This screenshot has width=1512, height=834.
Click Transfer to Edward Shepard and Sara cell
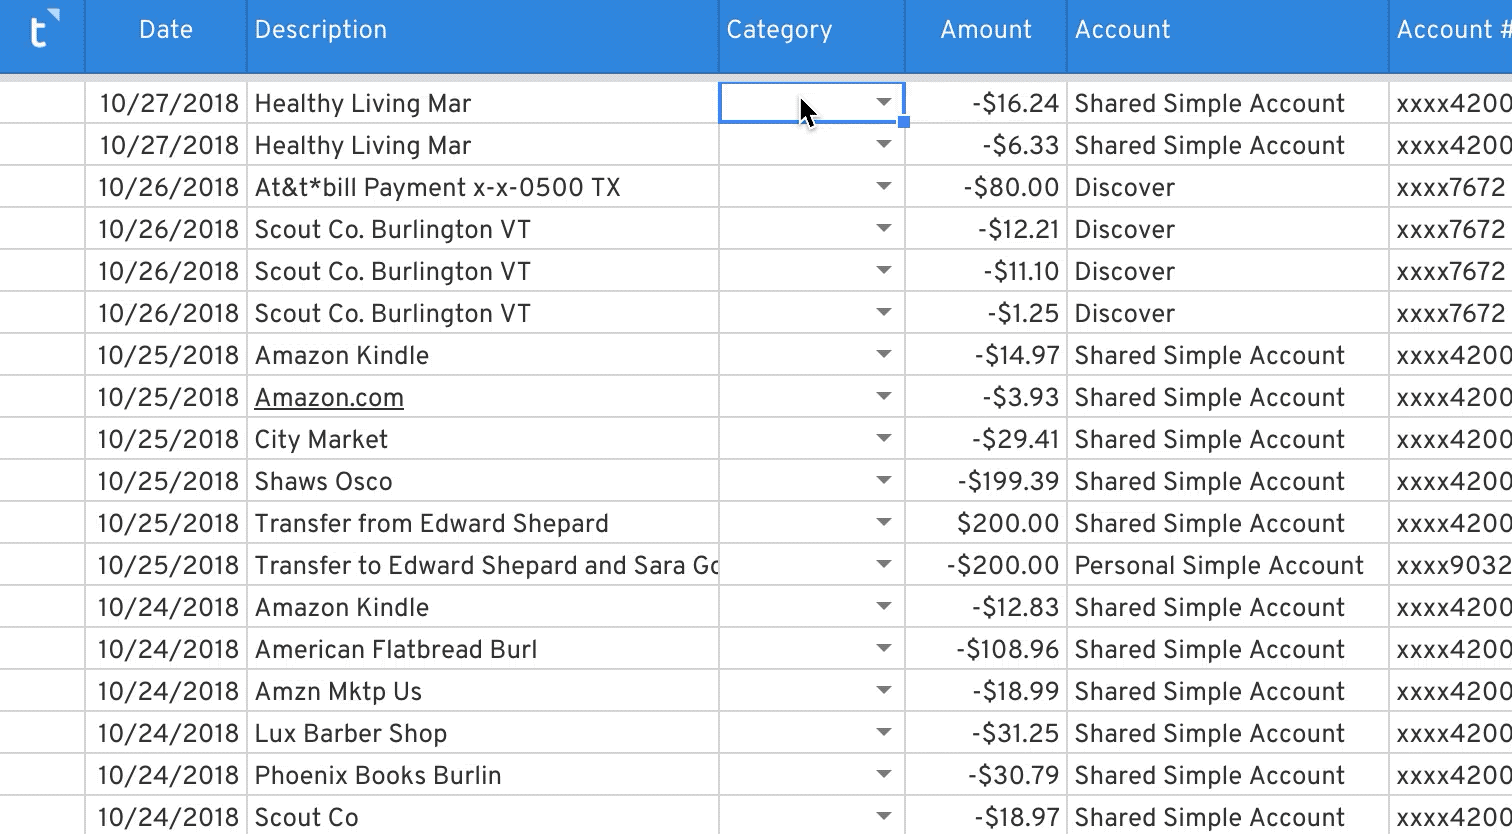tap(482, 565)
